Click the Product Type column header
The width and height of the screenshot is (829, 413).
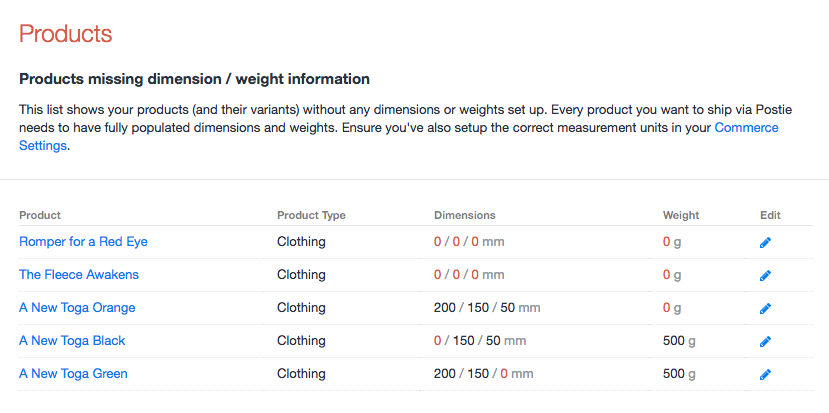(312, 215)
